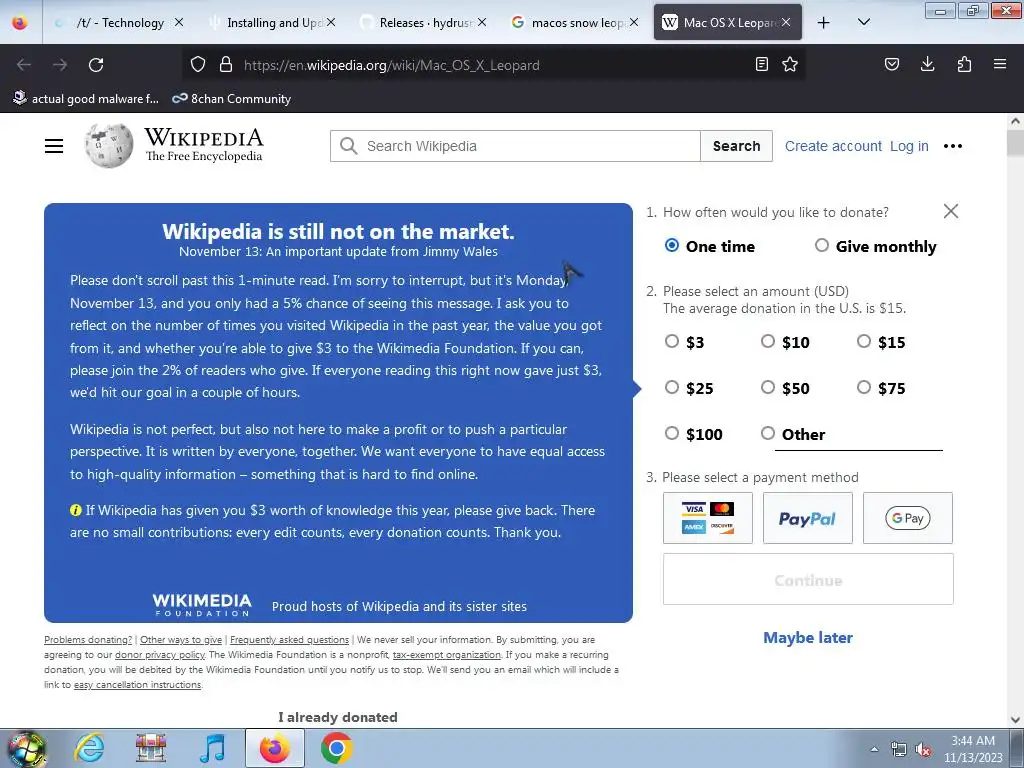
Task: Pay with credit card button
Action: point(708,518)
